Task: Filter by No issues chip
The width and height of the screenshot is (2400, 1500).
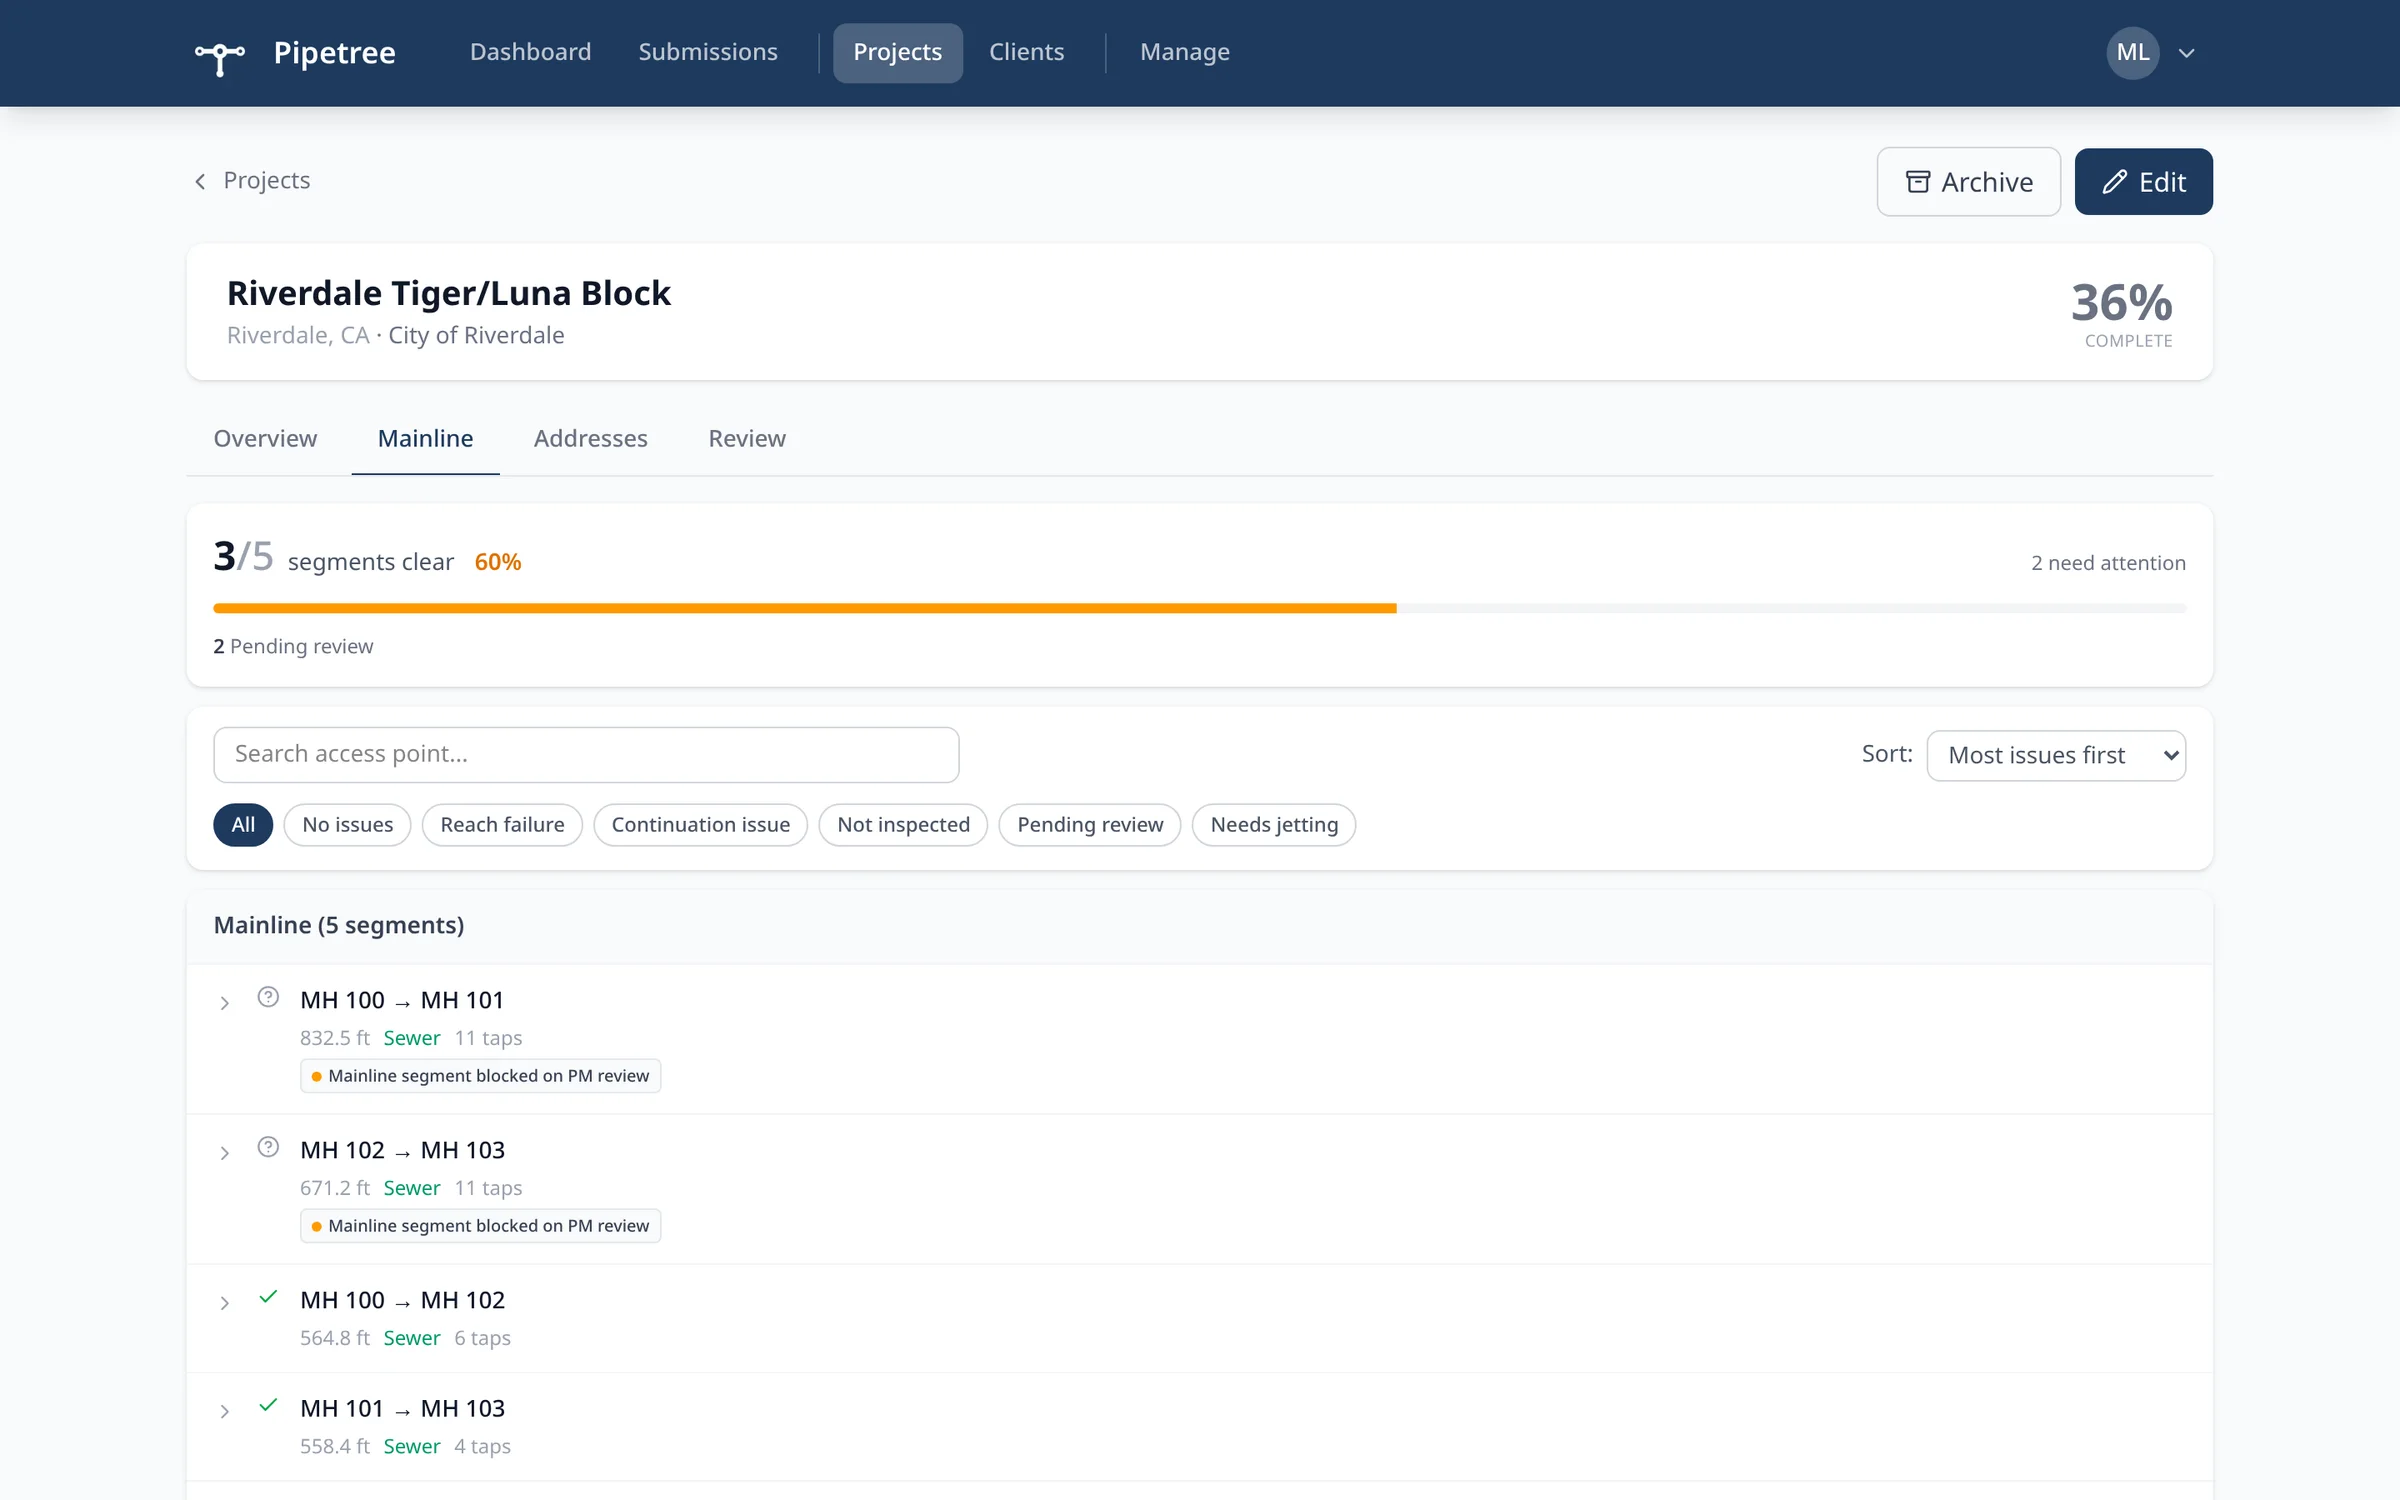Action: [x=347, y=825]
